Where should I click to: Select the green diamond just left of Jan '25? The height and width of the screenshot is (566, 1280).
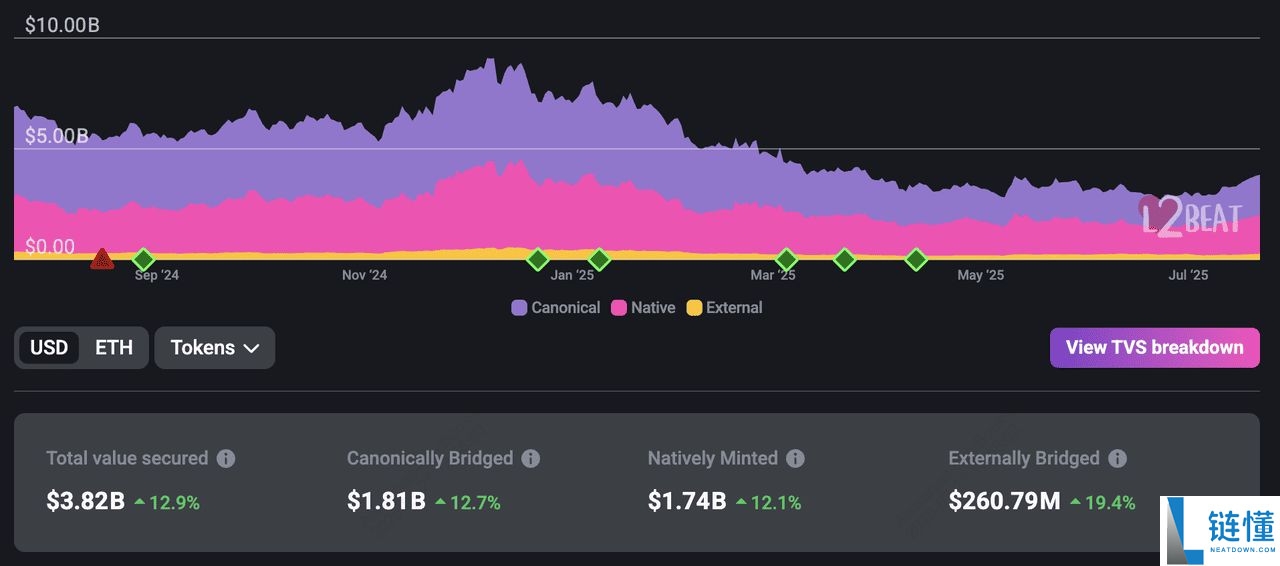(538, 260)
